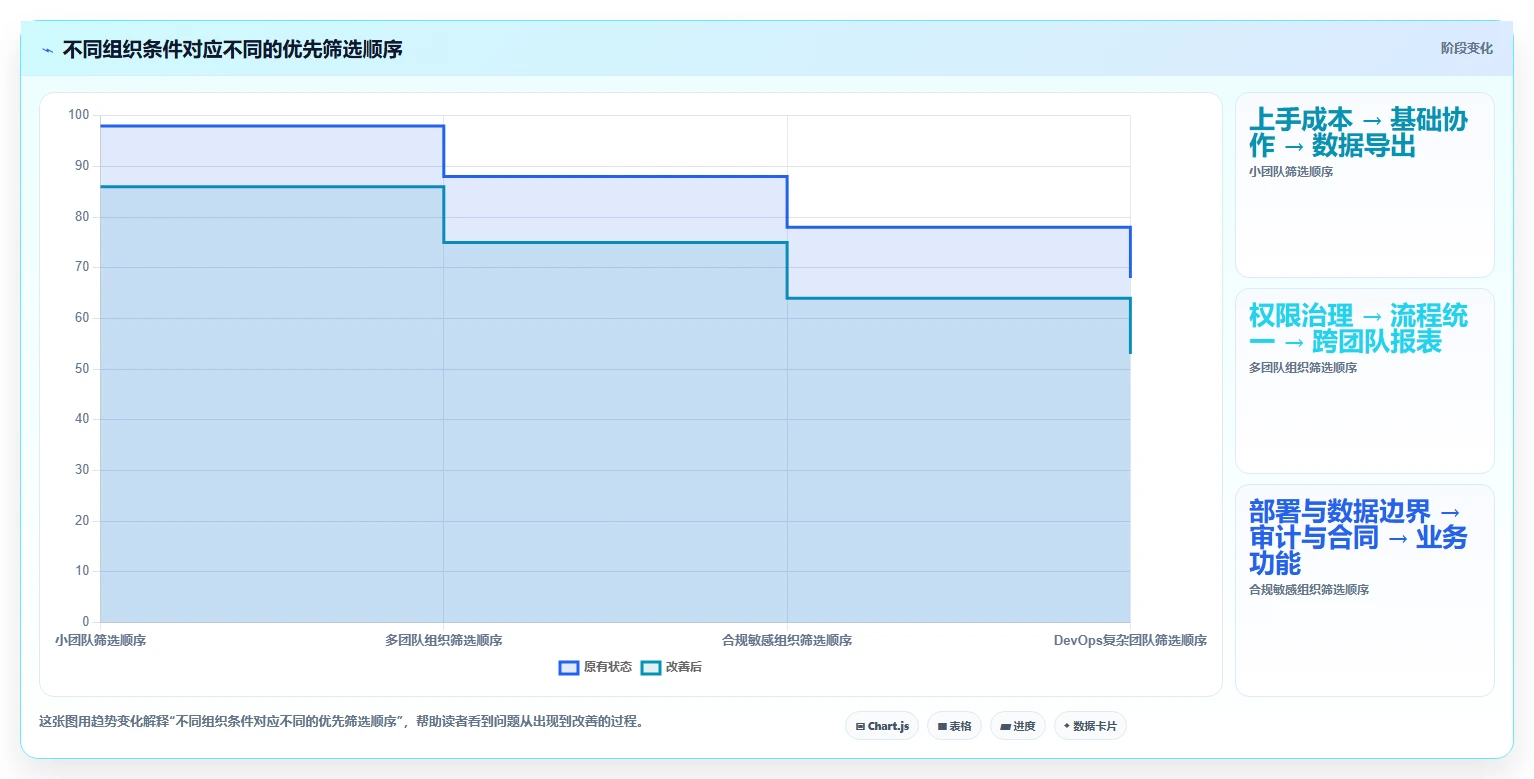Image resolution: width=1534 pixels, height=779 pixels.
Task: Click x-axis label 多团队组织筛选顺序
Action: coord(444,640)
